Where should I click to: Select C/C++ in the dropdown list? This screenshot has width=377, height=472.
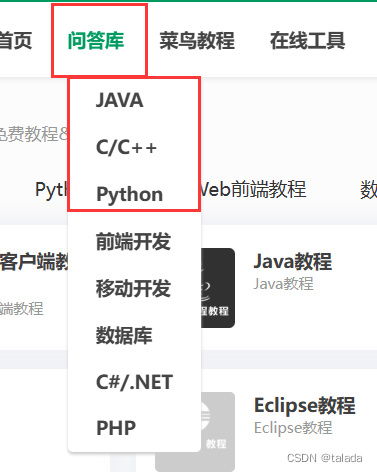point(126,147)
